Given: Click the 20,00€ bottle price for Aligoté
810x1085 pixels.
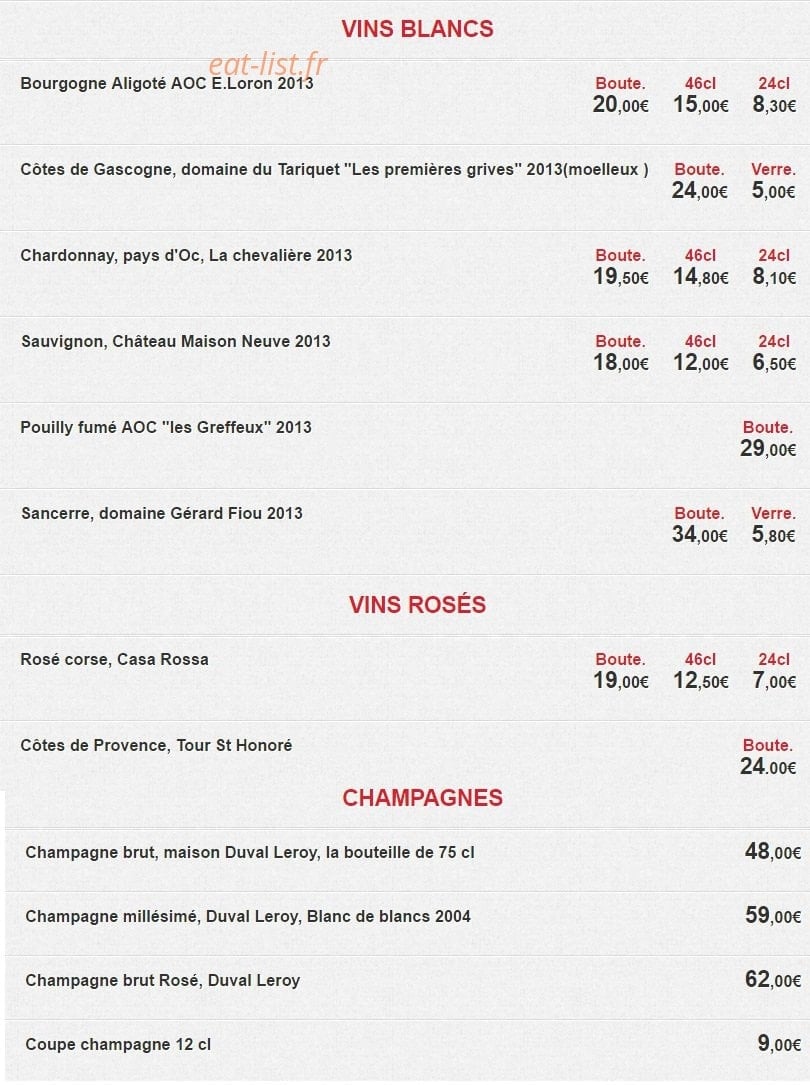Looking at the screenshot, I should pyautogui.click(x=620, y=104).
